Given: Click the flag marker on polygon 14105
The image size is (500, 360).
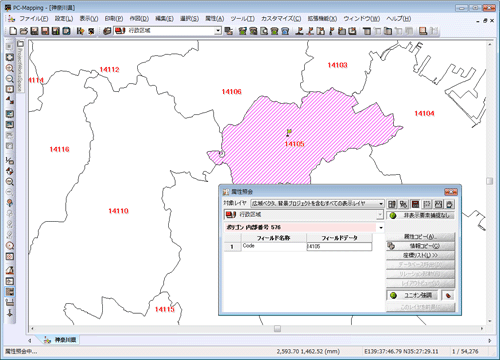Looking at the screenshot, I should coord(289,133).
